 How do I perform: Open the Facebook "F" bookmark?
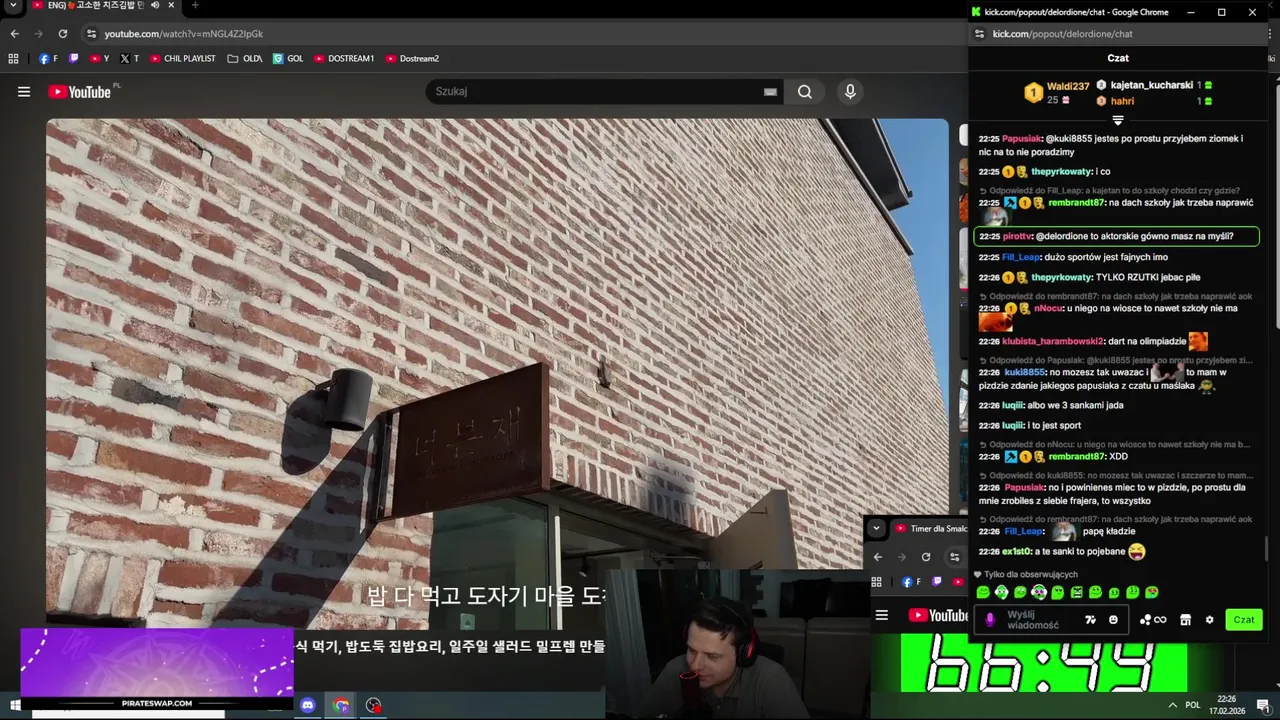(x=48, y=59)
